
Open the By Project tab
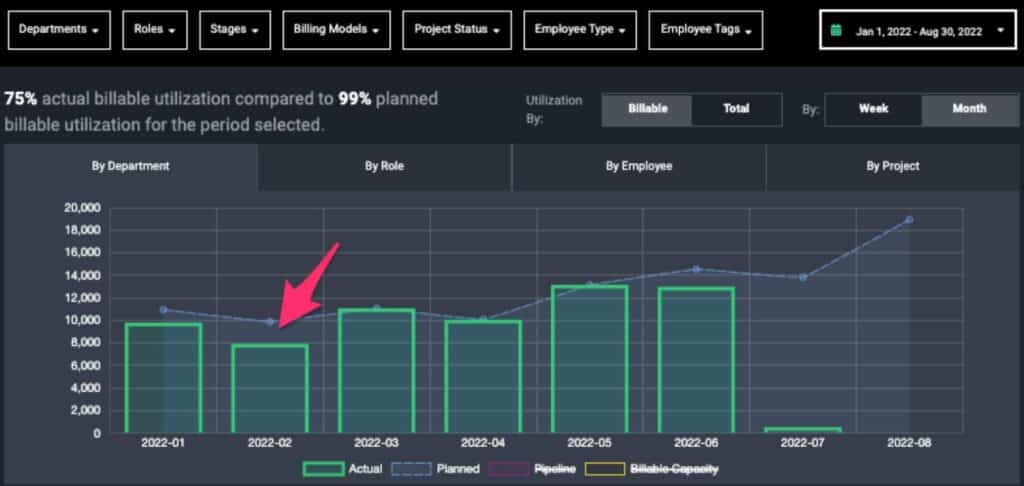pyautogui.click(x=893, y=166)
